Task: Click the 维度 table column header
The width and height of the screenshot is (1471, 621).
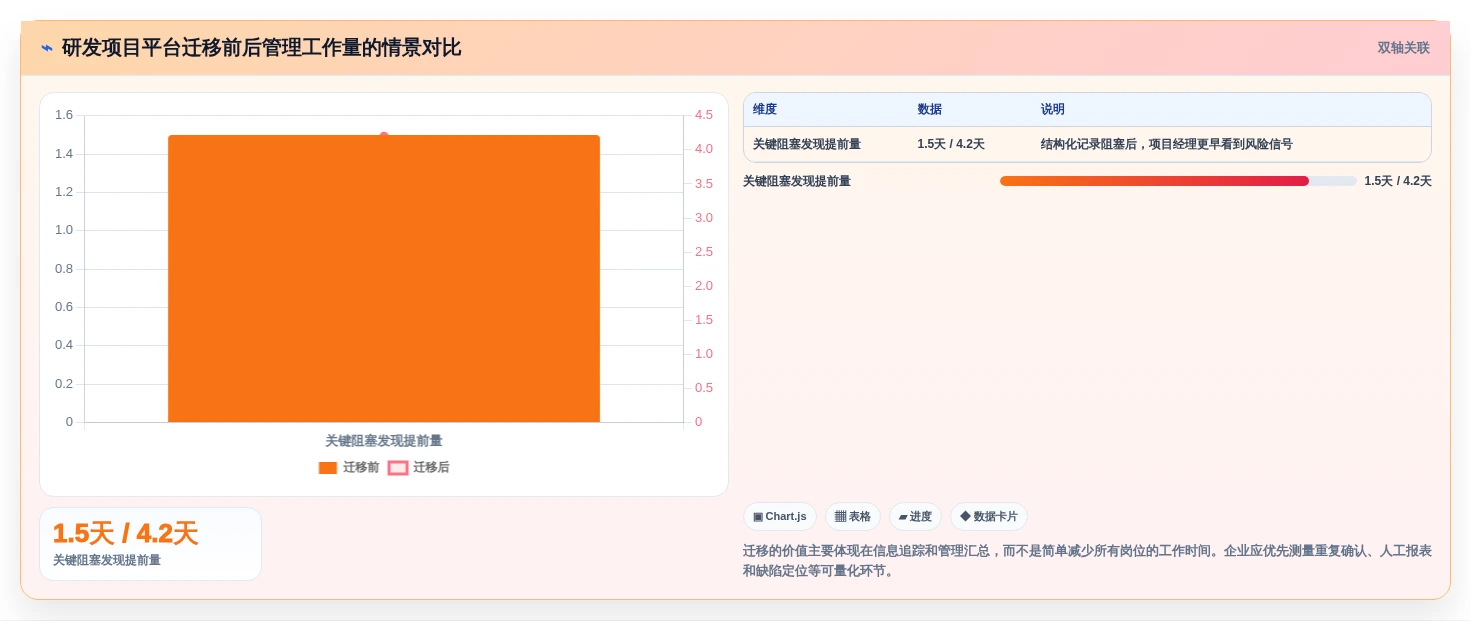Action: (765, 110)
